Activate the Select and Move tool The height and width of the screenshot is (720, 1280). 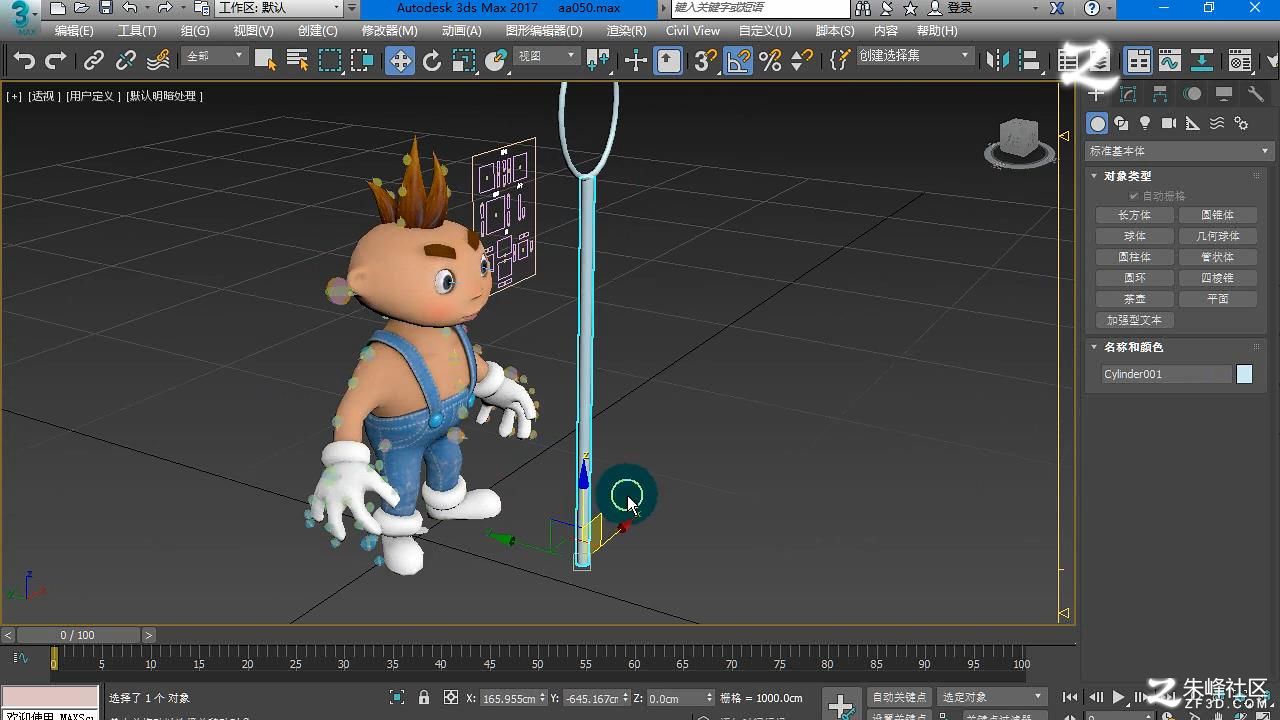click(x=400, y=61)
